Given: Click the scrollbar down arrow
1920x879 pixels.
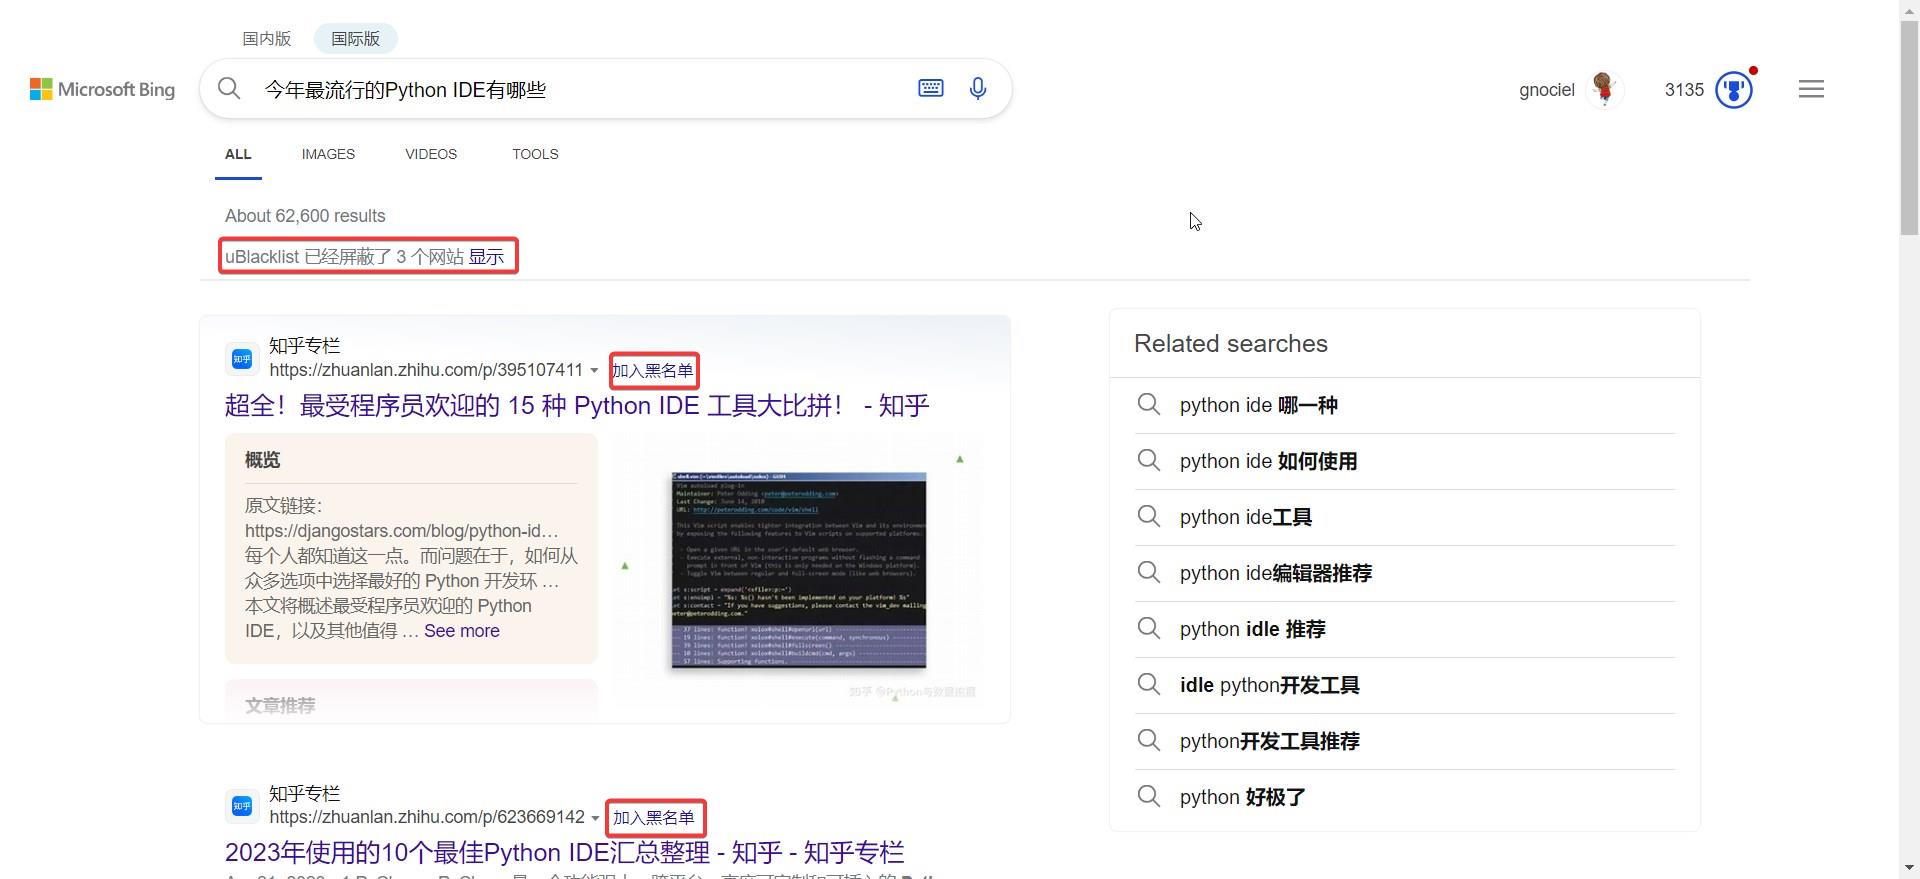Looking at the screenshot, I should (1910, 868).
